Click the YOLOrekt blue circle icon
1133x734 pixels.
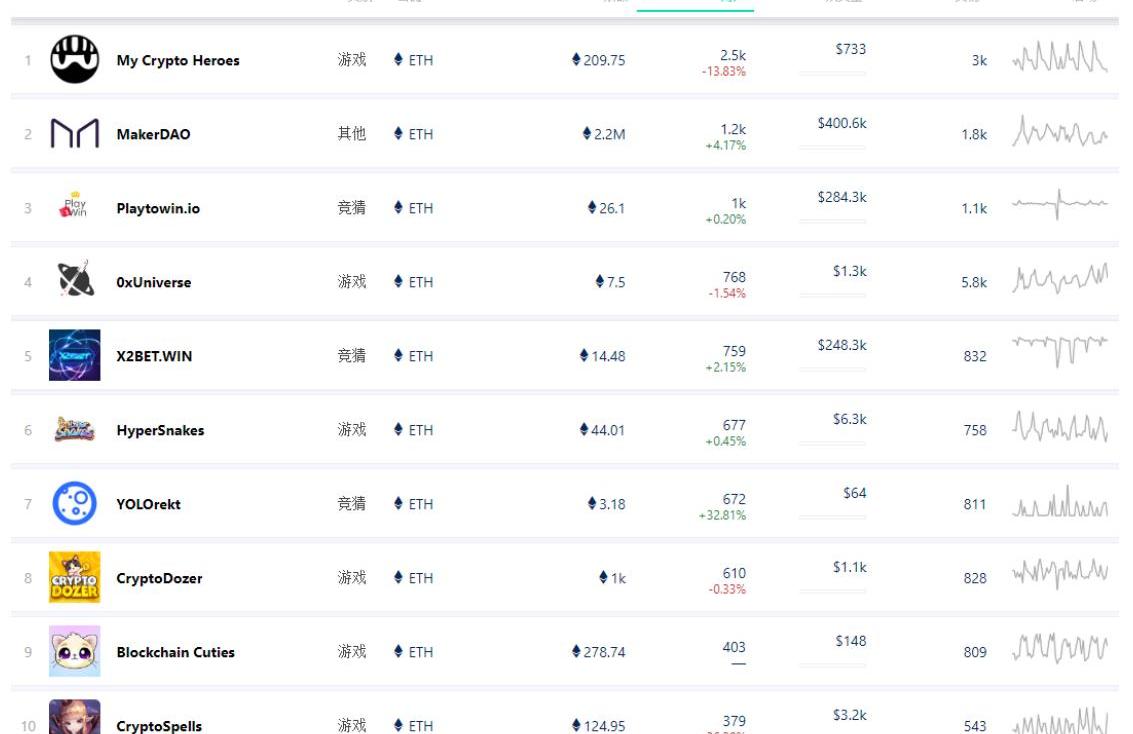click(75, 503)
